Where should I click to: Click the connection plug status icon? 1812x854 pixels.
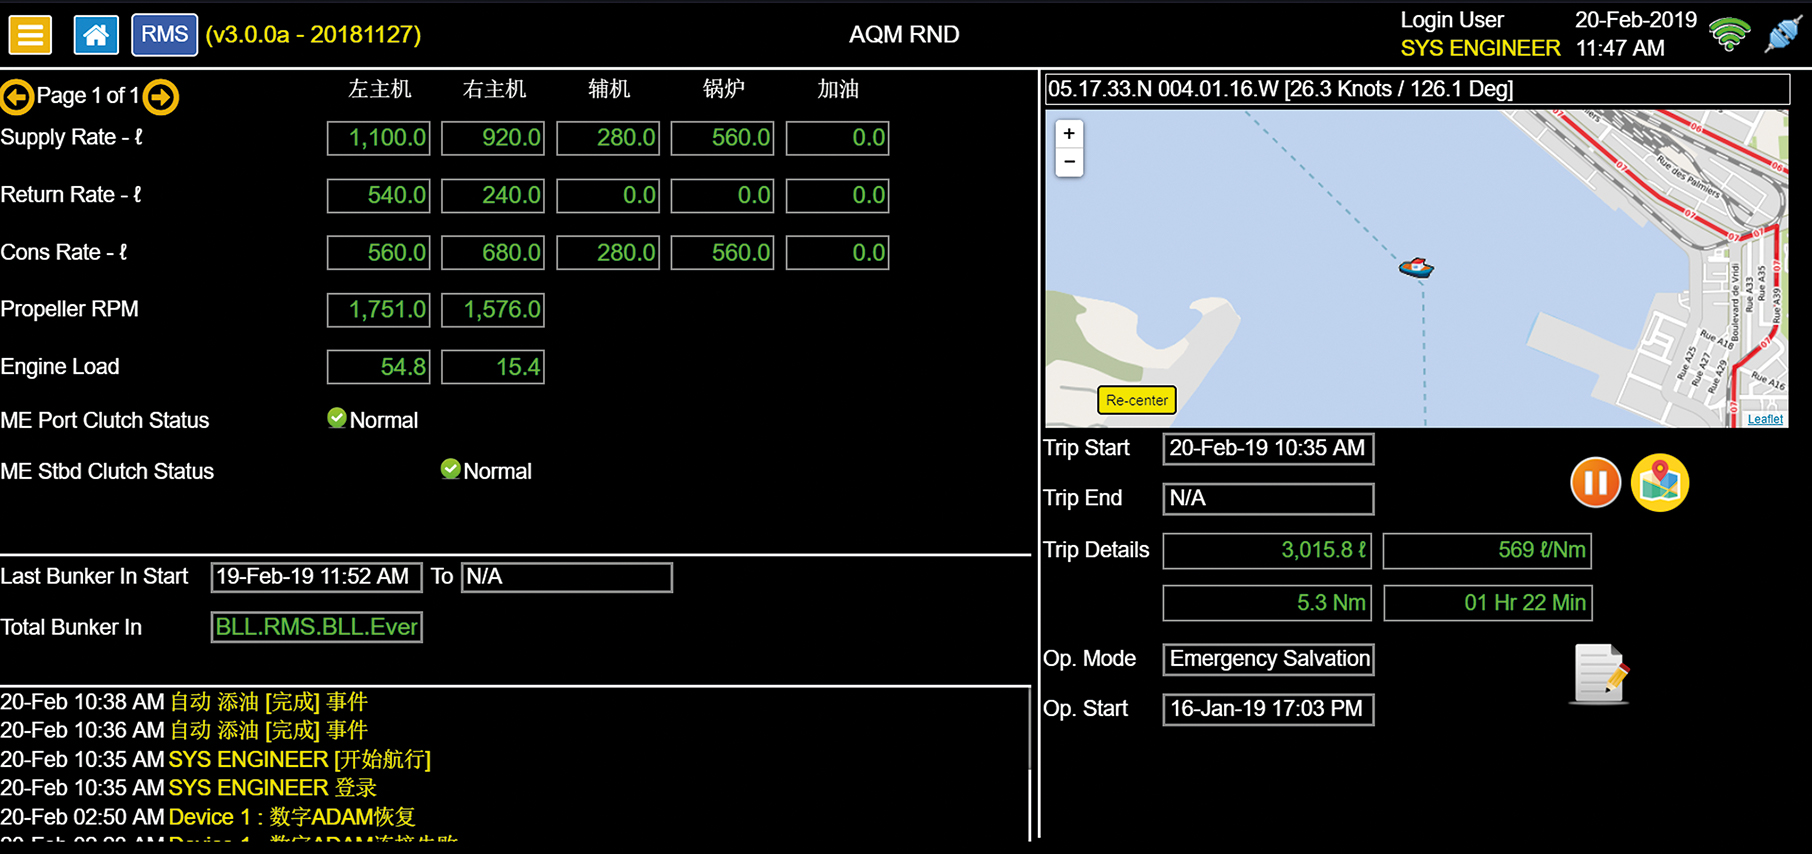coord(1783,34)
